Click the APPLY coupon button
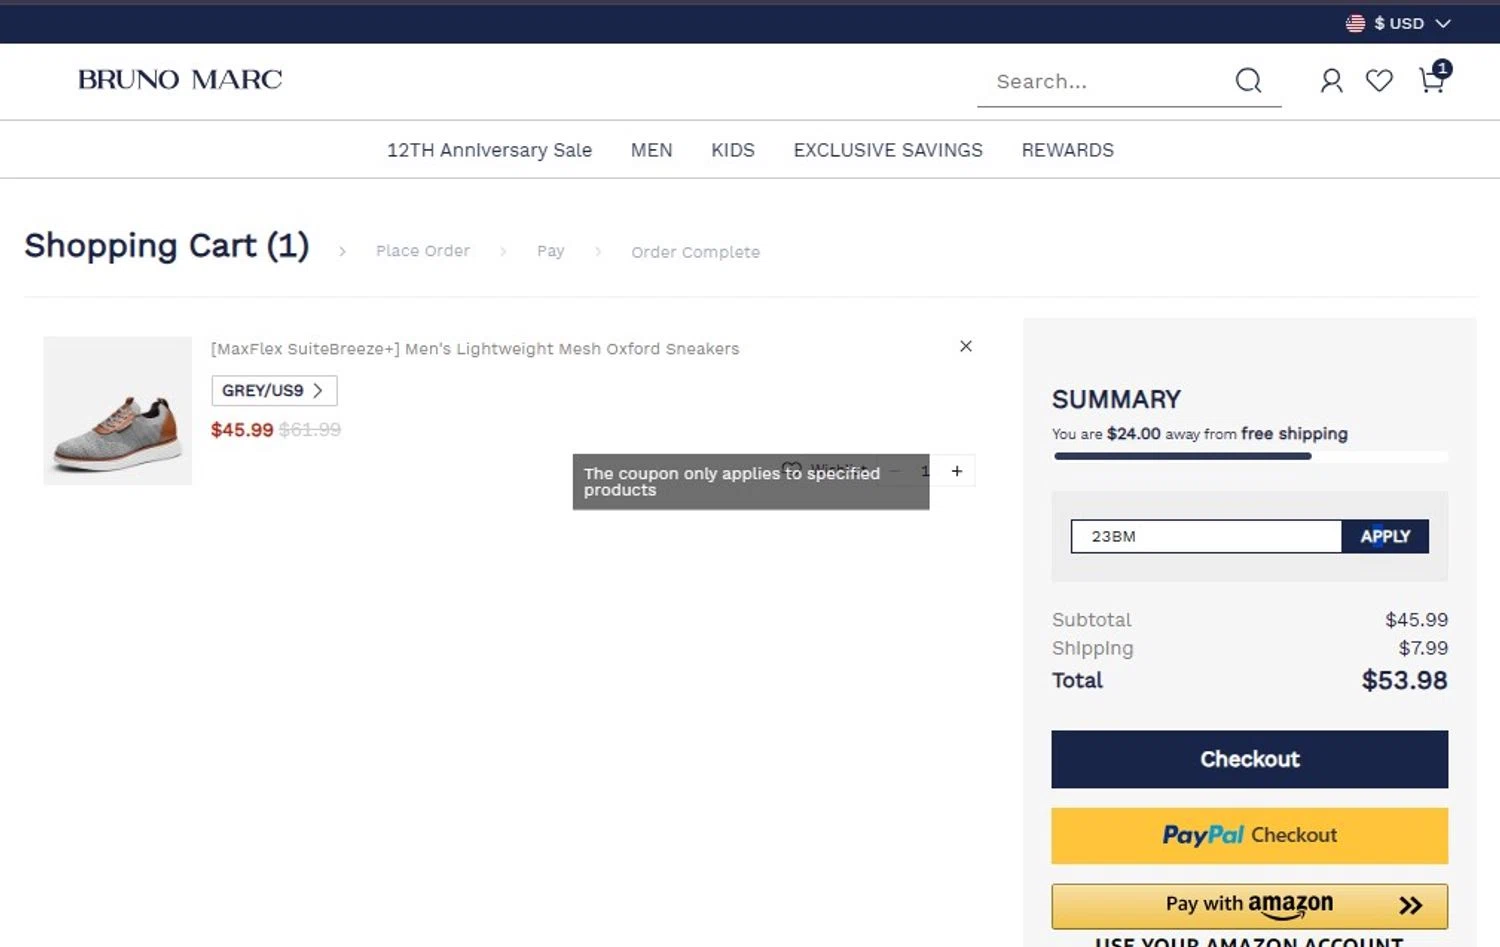This screenshot has width=1500, height=947. coord(1385,536)
